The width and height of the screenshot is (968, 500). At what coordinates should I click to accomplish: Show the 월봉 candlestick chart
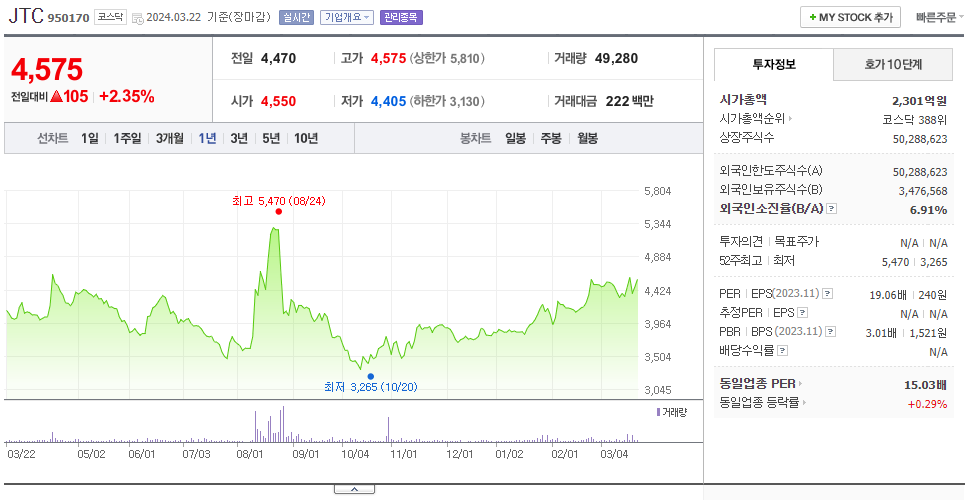pos(587,138)
